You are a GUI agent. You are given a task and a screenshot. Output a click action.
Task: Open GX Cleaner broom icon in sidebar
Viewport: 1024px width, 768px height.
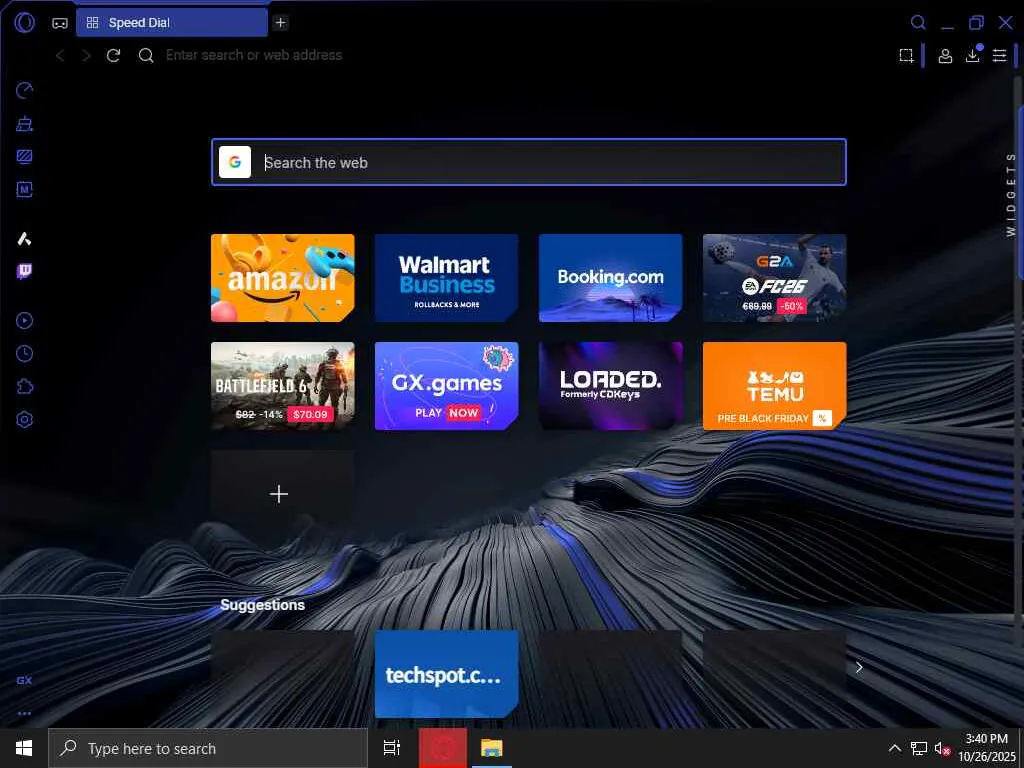pyautogui.click(x=24, y=123)
